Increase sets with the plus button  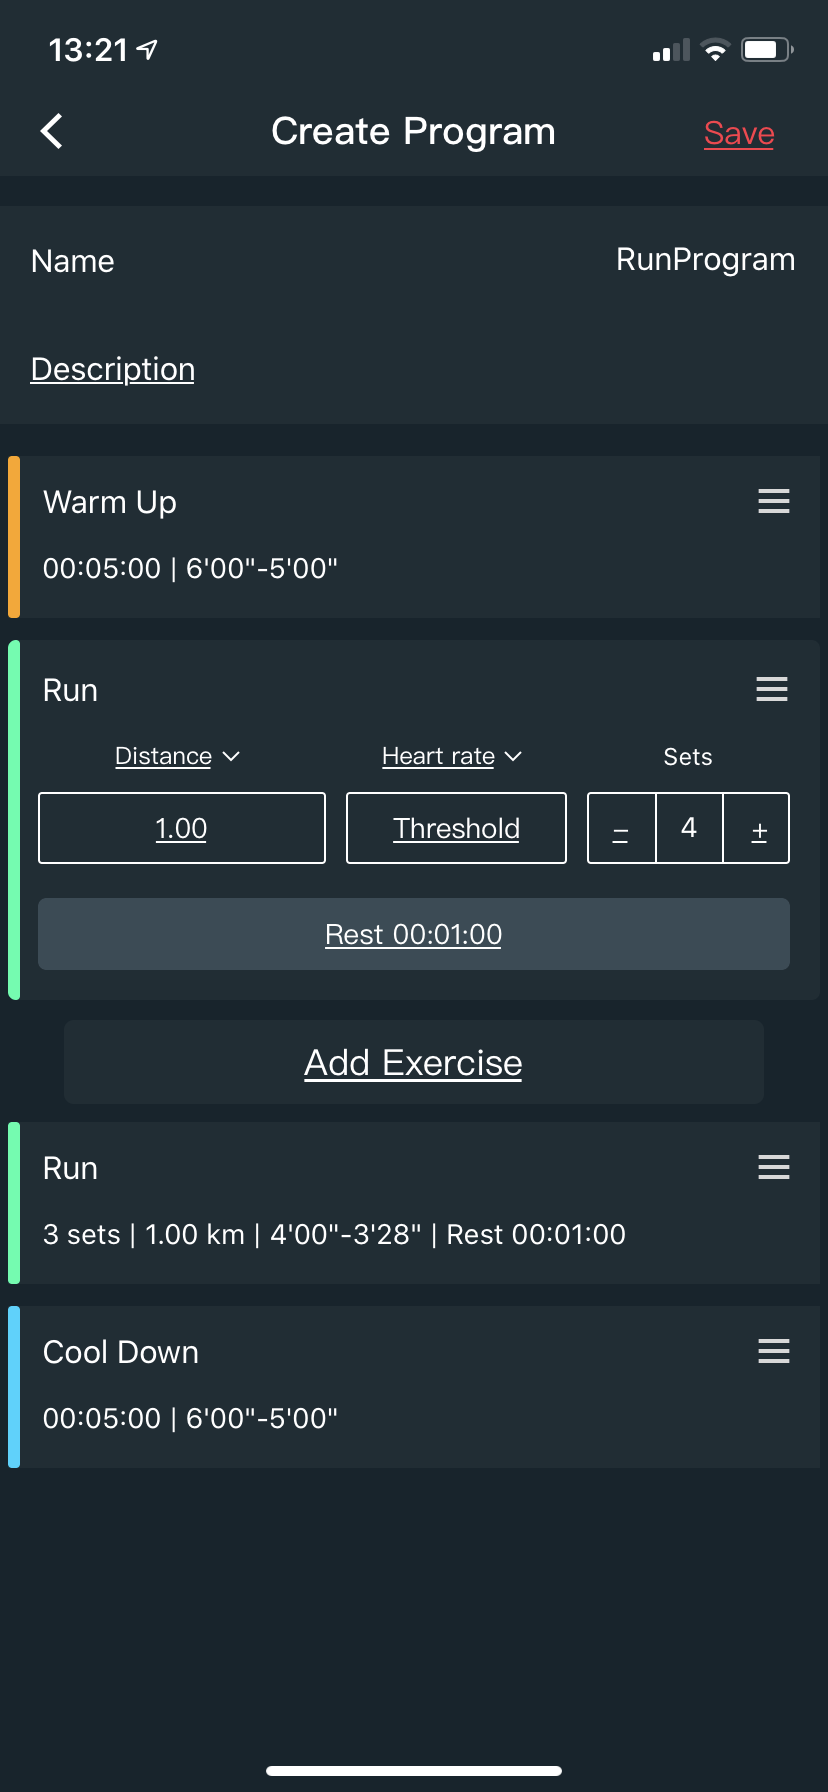758,829
